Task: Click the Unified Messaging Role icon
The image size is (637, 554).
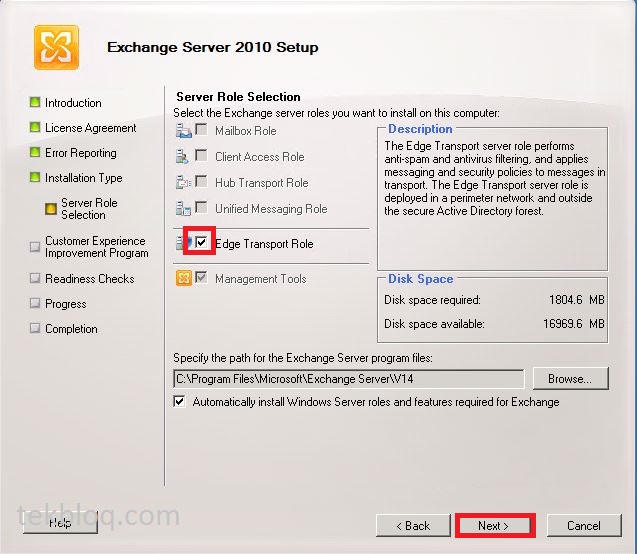Action: click(184, 208)
